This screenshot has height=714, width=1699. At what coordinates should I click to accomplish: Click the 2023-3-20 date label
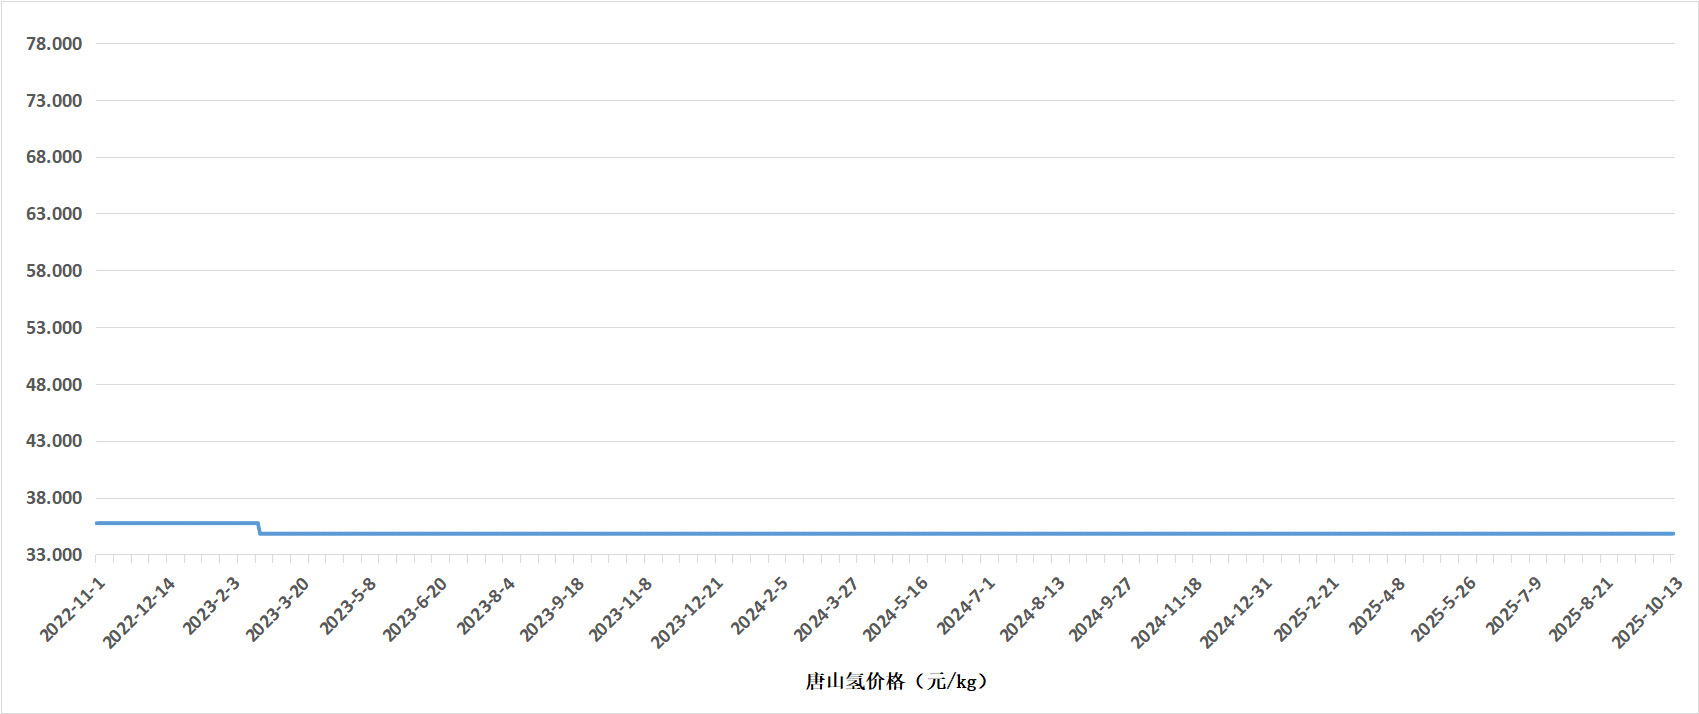278,609
